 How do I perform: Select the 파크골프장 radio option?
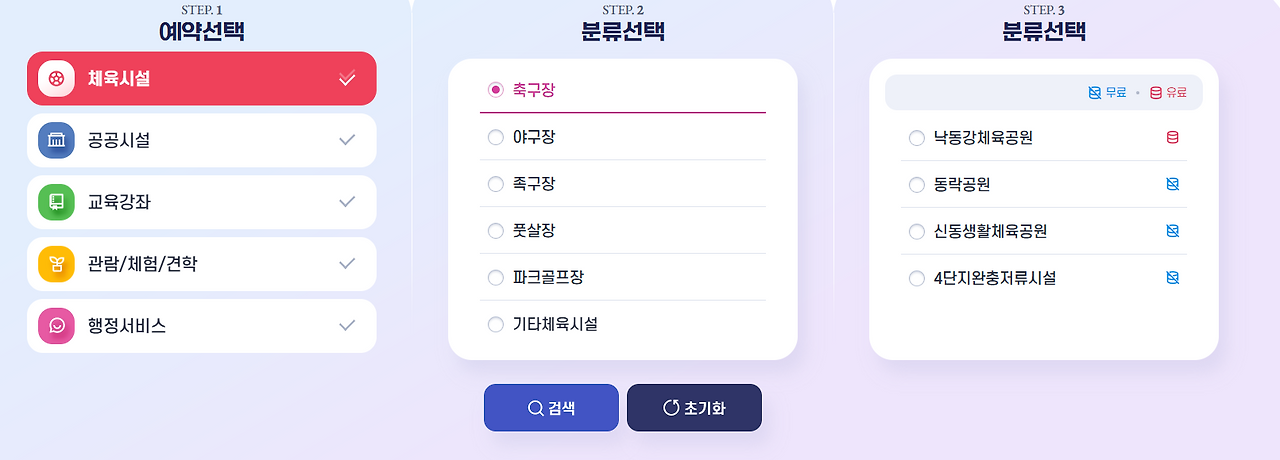[x=495, y=277]
